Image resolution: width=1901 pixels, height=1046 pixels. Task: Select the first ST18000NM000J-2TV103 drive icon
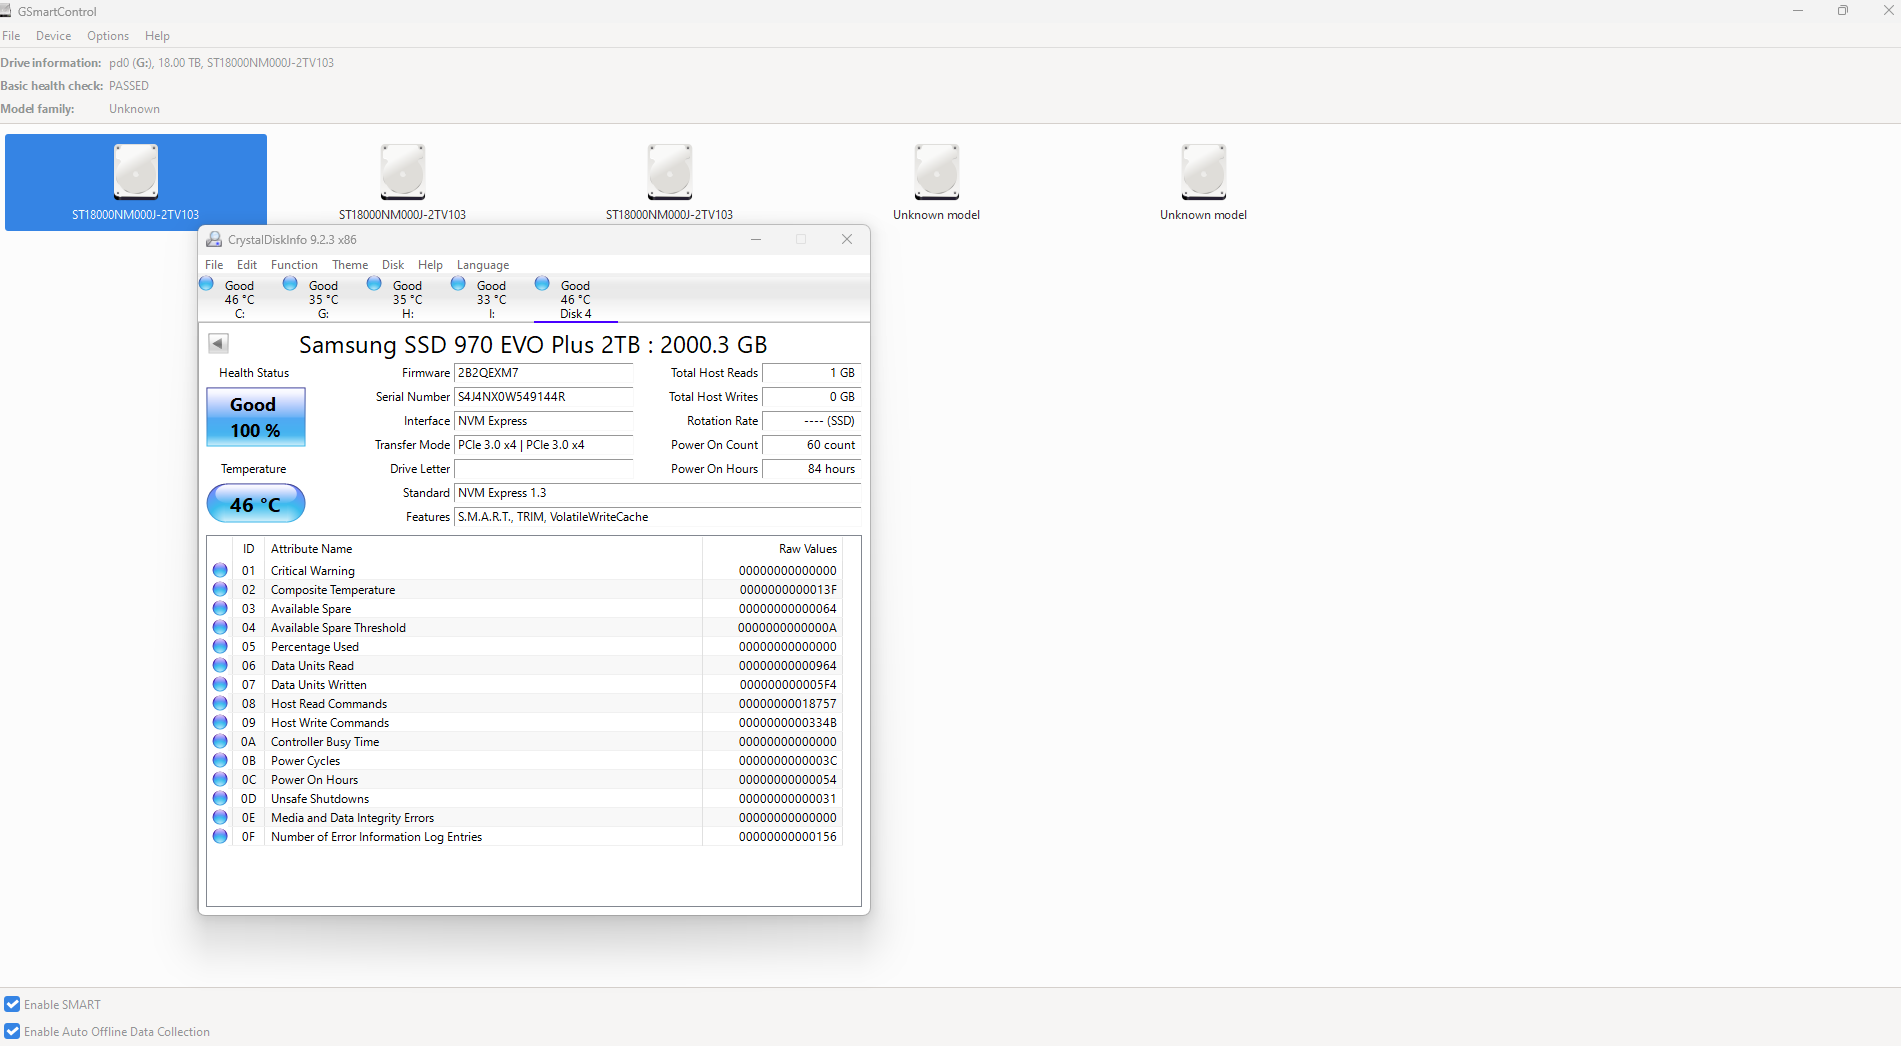click(x=136, y=182)
